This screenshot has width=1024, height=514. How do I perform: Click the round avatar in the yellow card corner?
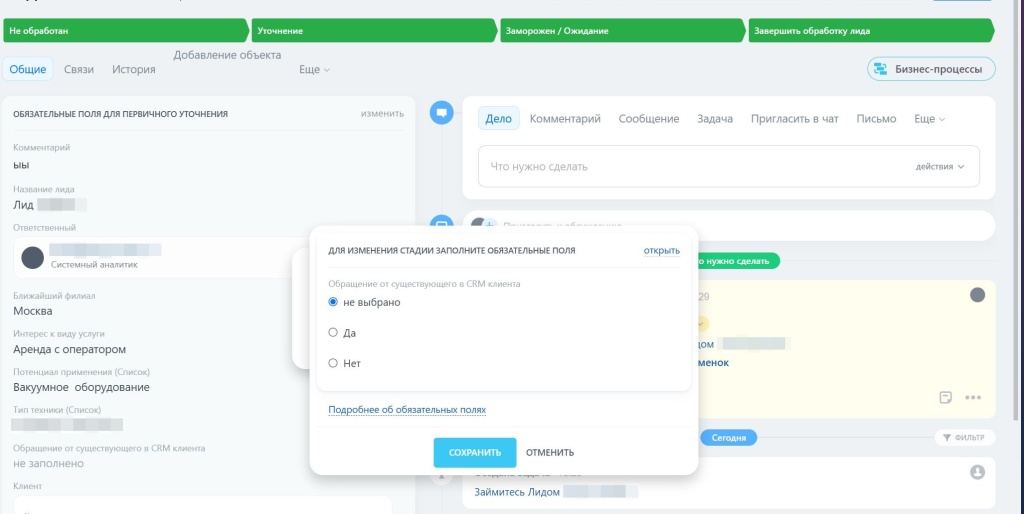977,295
